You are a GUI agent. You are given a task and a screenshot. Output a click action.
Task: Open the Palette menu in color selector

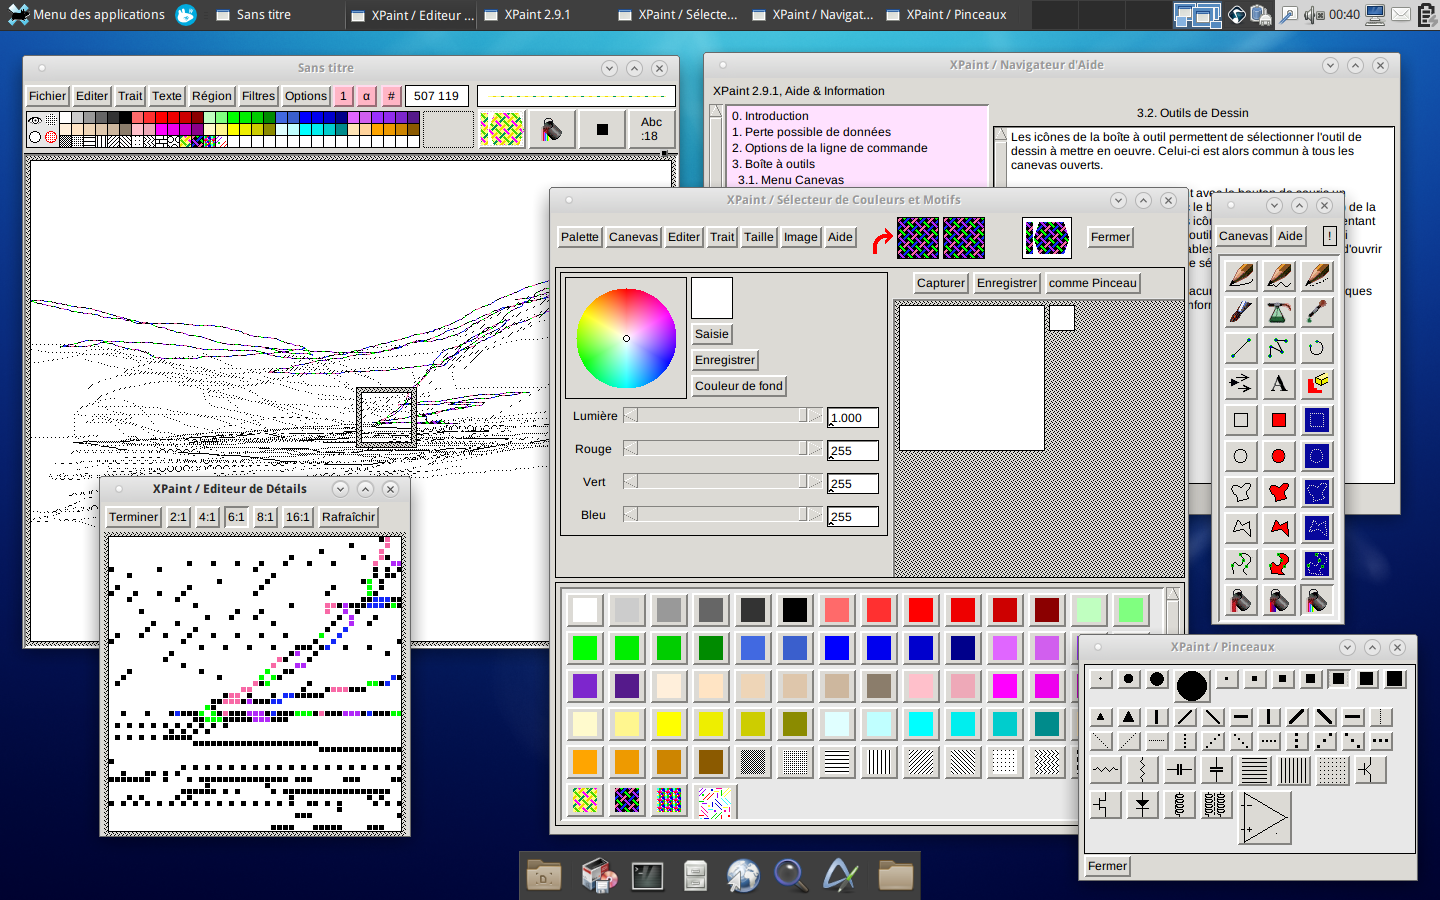point(580,237)
